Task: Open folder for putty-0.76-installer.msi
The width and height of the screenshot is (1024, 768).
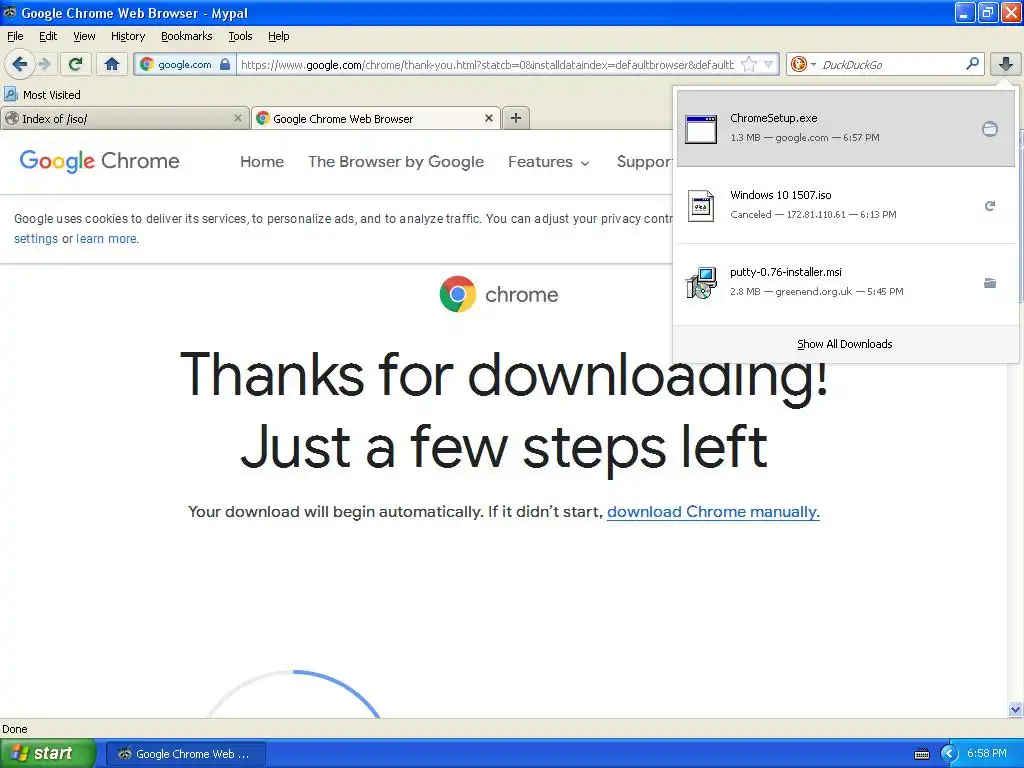Action: (990, 283)
